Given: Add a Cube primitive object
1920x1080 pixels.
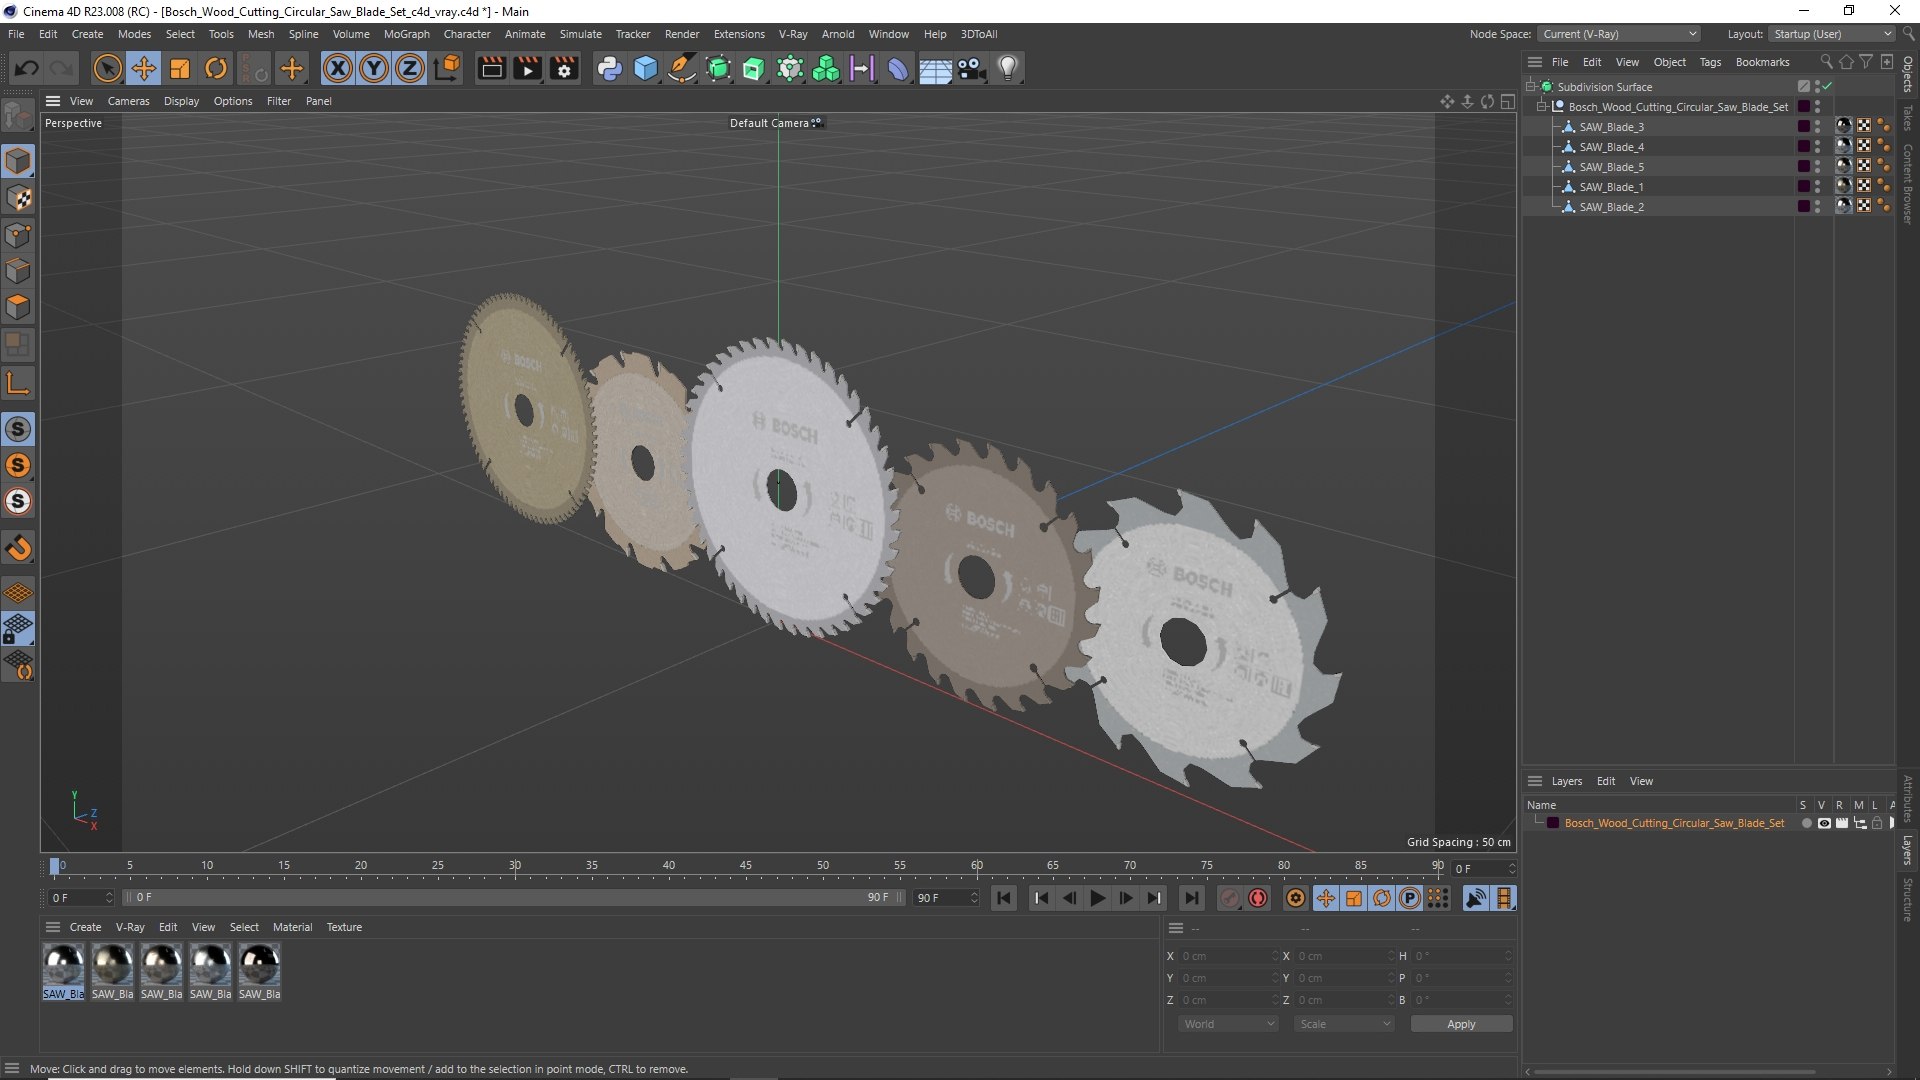Looking at the screenshot, I should 646,68.
